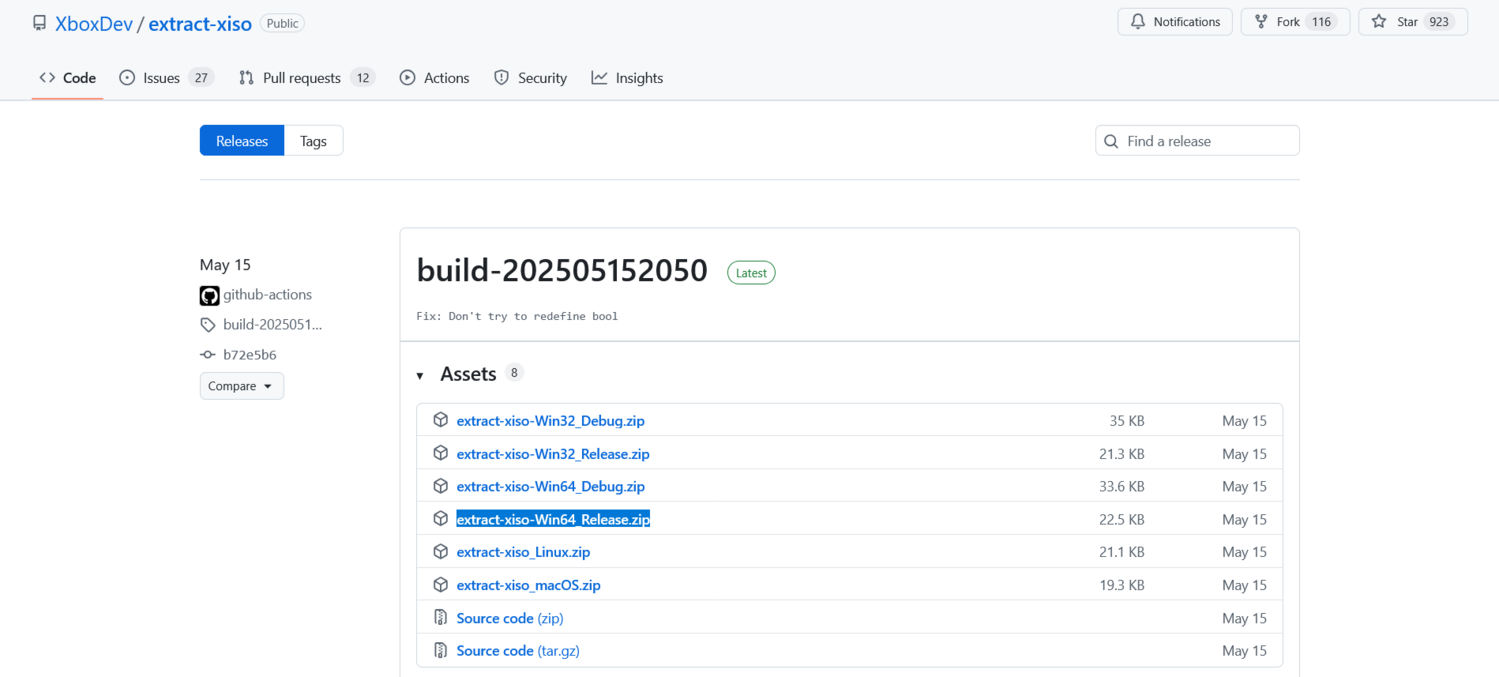Image resolution: width=1499 pixels, height=677 pixels.
Task: Click the build tag icon in sidebar
Action: (x=208, y=325)
